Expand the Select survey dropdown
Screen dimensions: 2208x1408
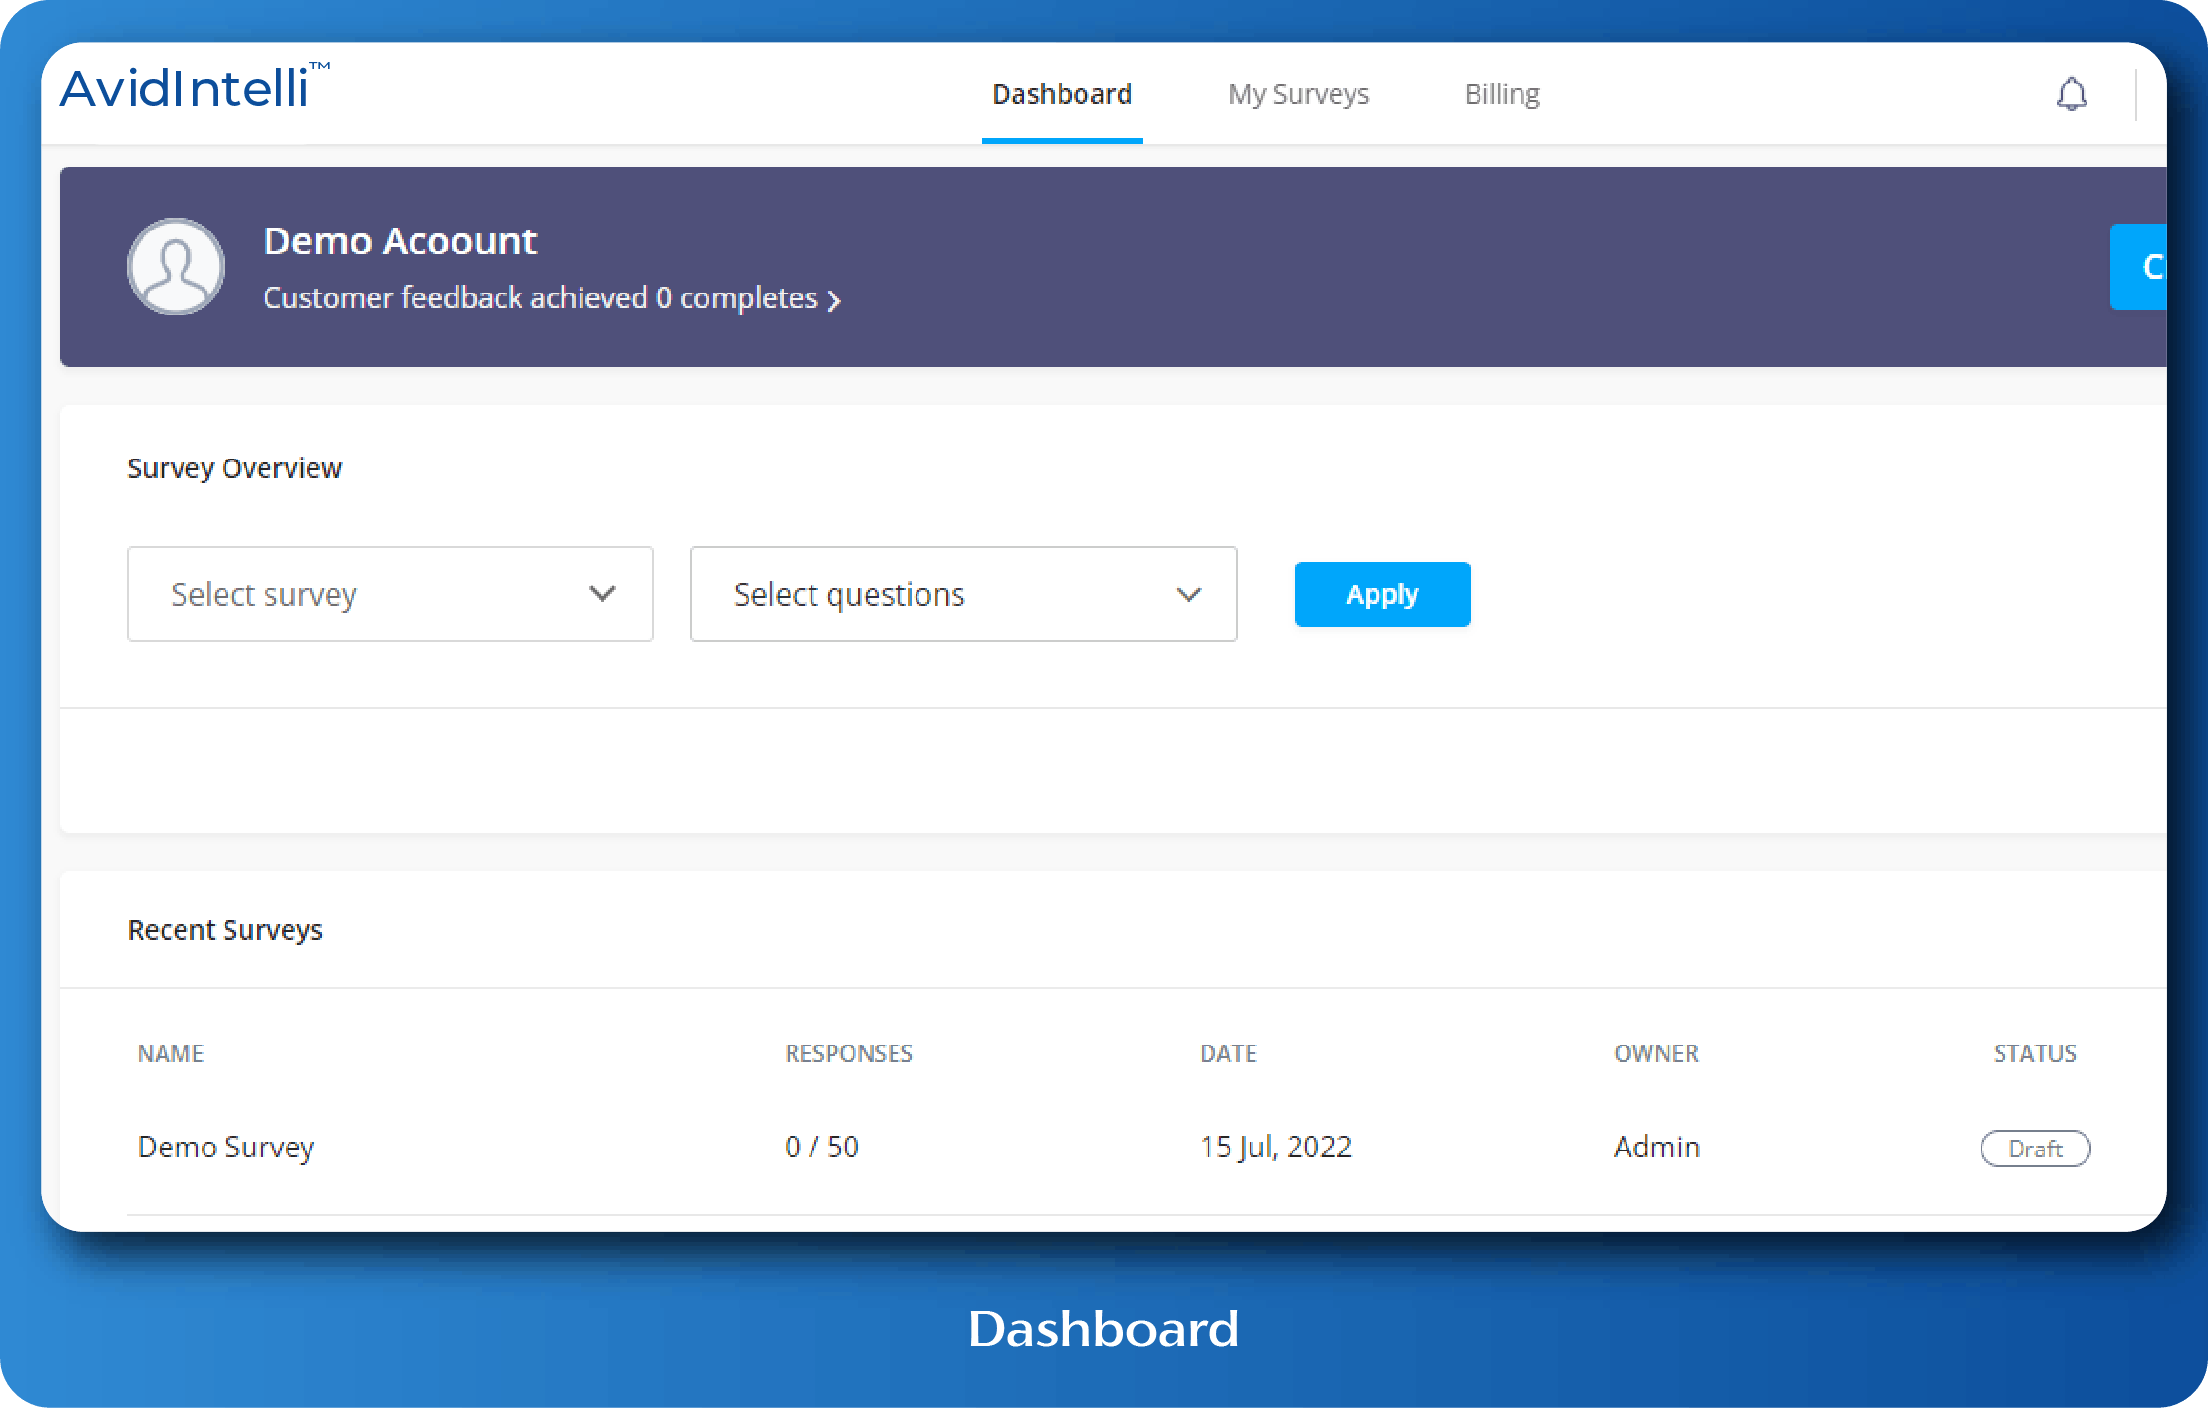click(x=390, y=594)
